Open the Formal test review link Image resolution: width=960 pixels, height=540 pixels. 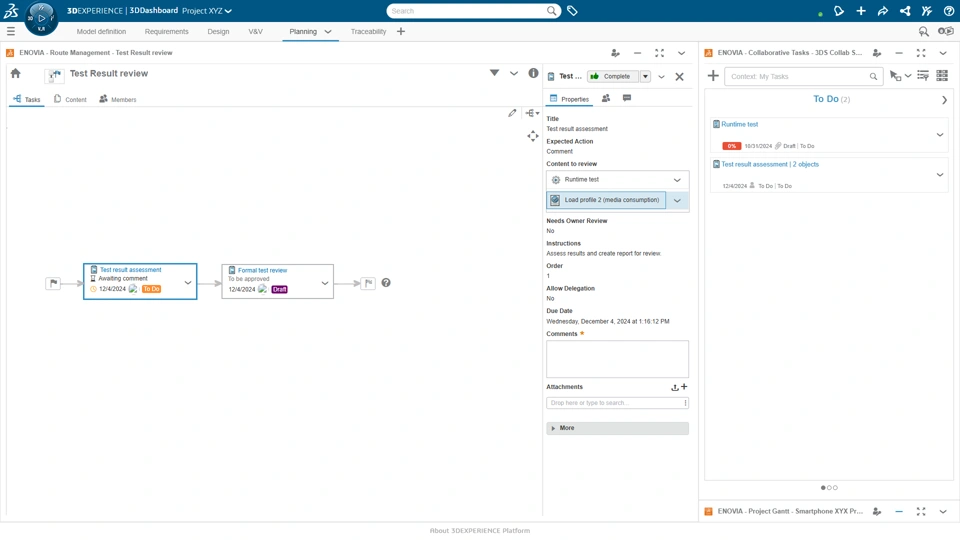pyautogui.click(x=262, y=270)
